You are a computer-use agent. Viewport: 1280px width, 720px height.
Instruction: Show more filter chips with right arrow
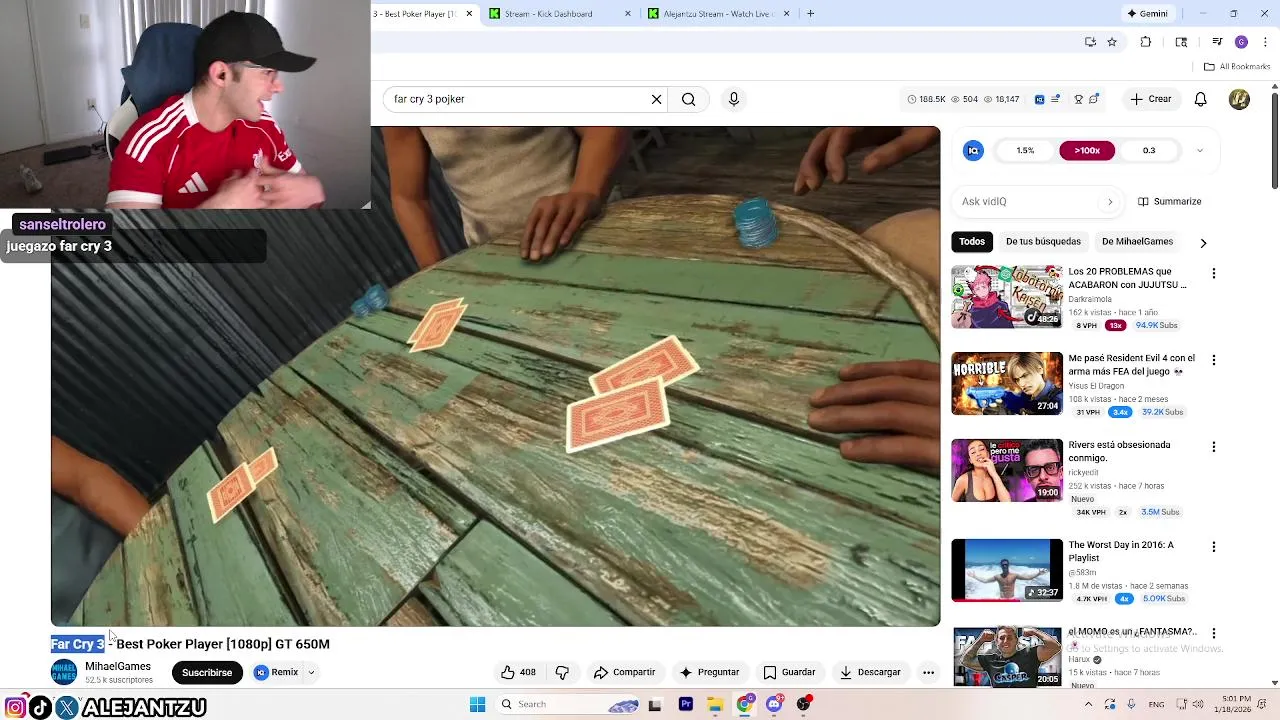tap(1203, 242)
